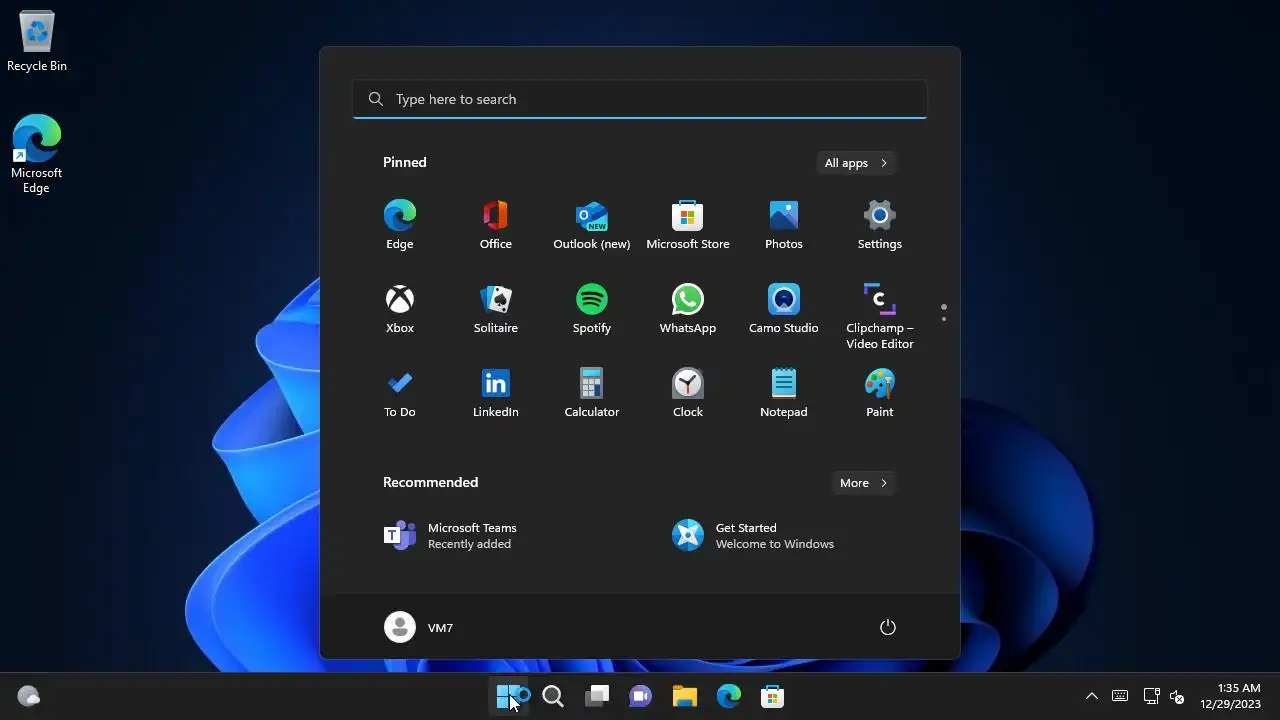Launch Camo Studio
Image resolution: width=1280 pixels, height=720 pixels.
point(784,310)
